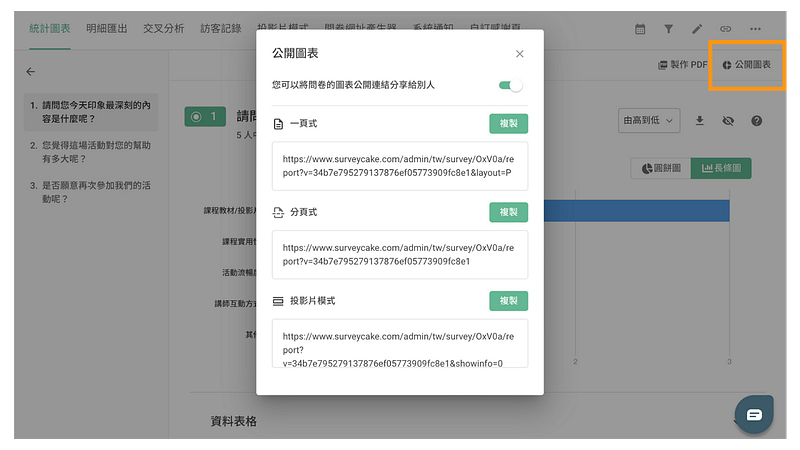The image size is (800, 450).
Task: Click the 投影片模式 URL text field
Action: (x=399, y=343)
